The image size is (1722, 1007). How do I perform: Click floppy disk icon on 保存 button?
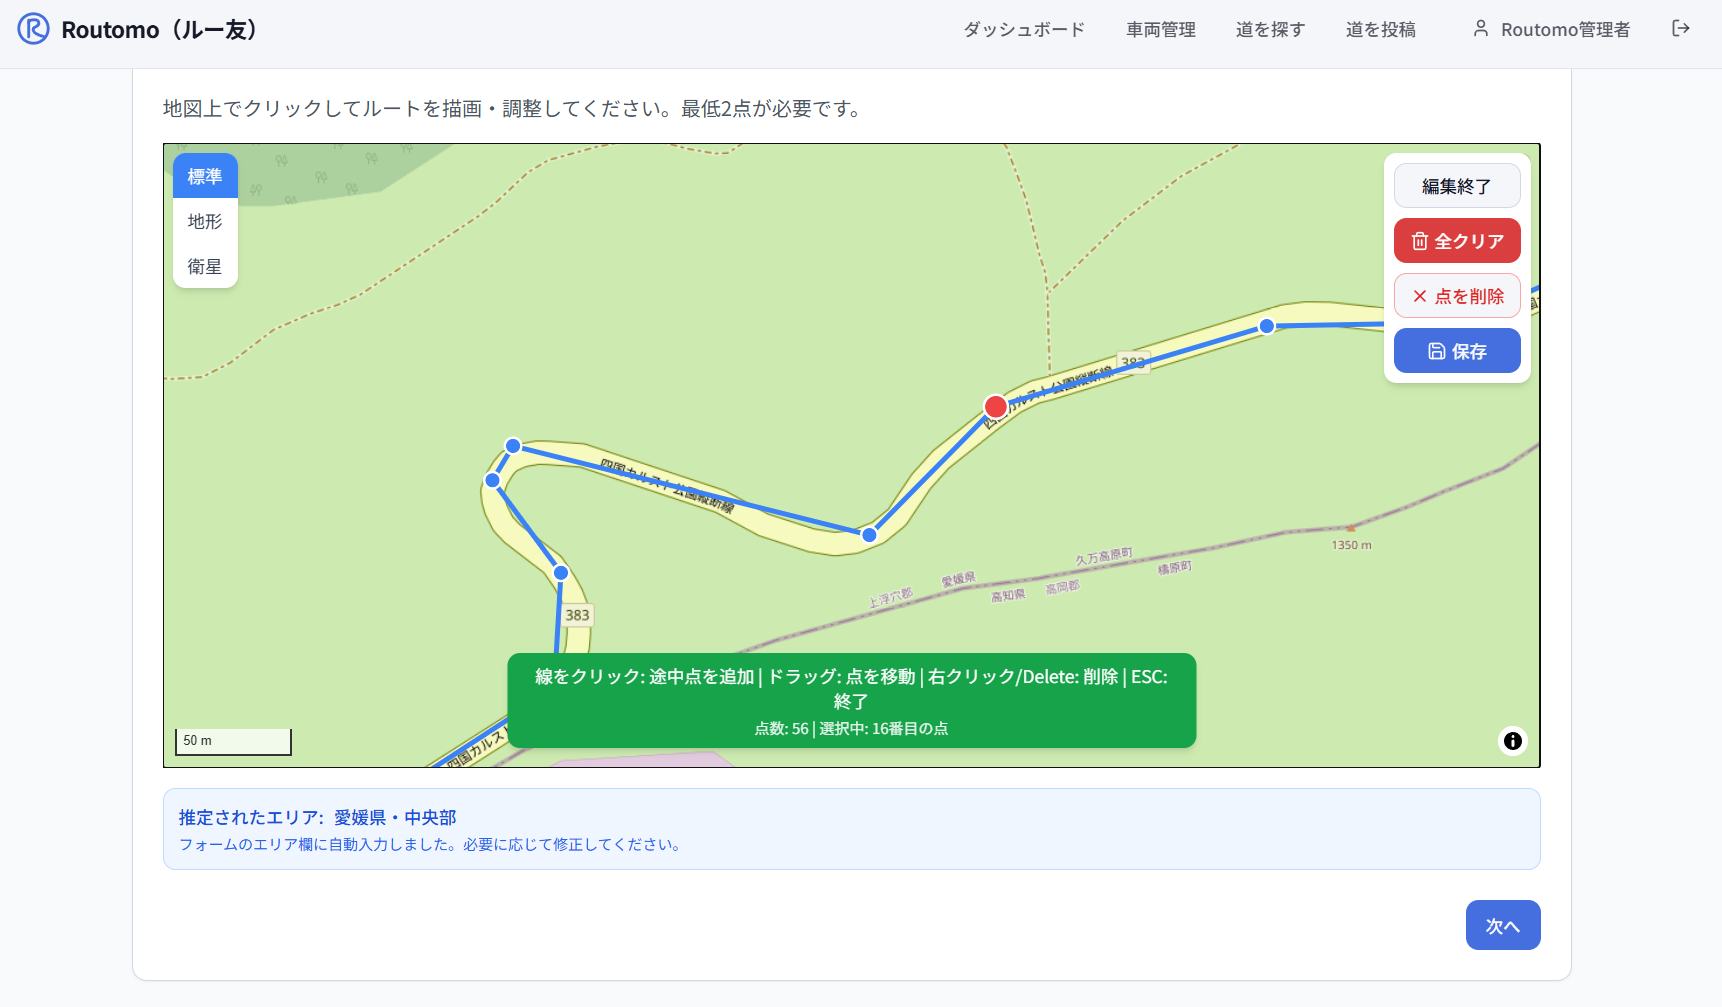pyautogui.click(x=1436, y=351)
